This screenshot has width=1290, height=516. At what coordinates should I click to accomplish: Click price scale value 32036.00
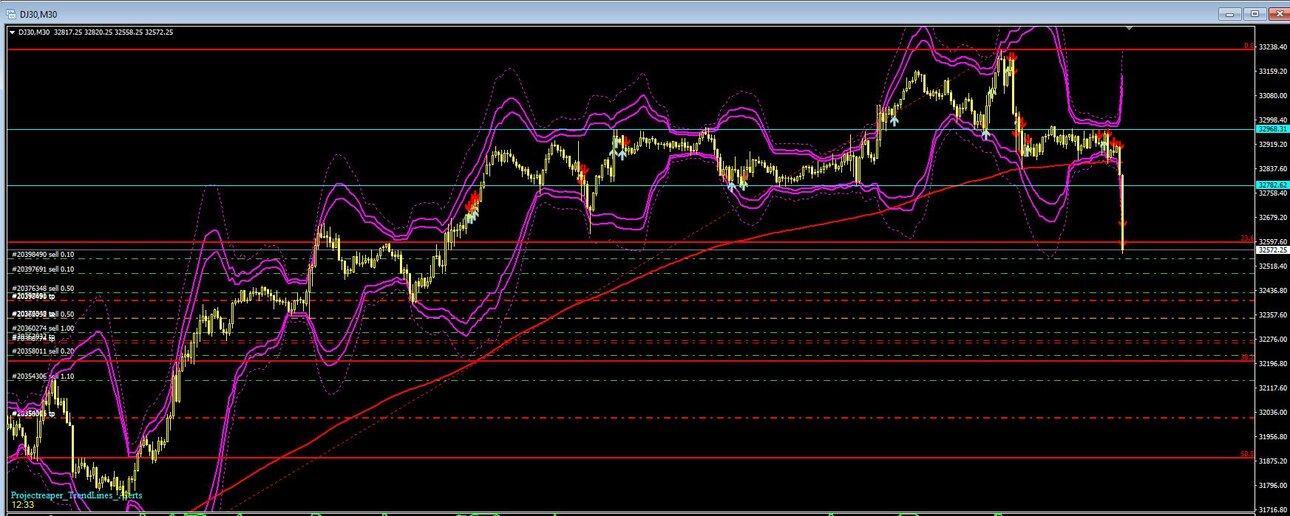[1272, 412]
